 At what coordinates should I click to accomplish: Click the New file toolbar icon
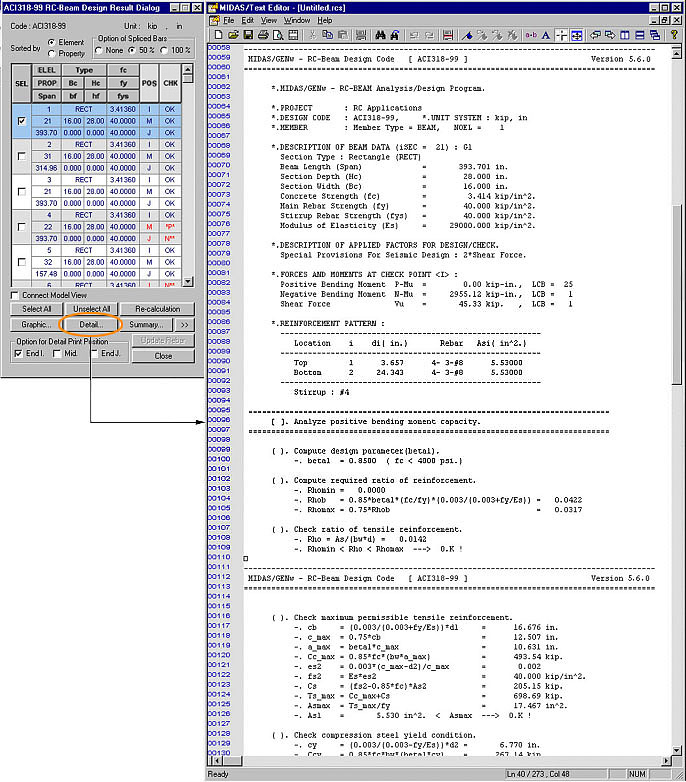point(219,36)
